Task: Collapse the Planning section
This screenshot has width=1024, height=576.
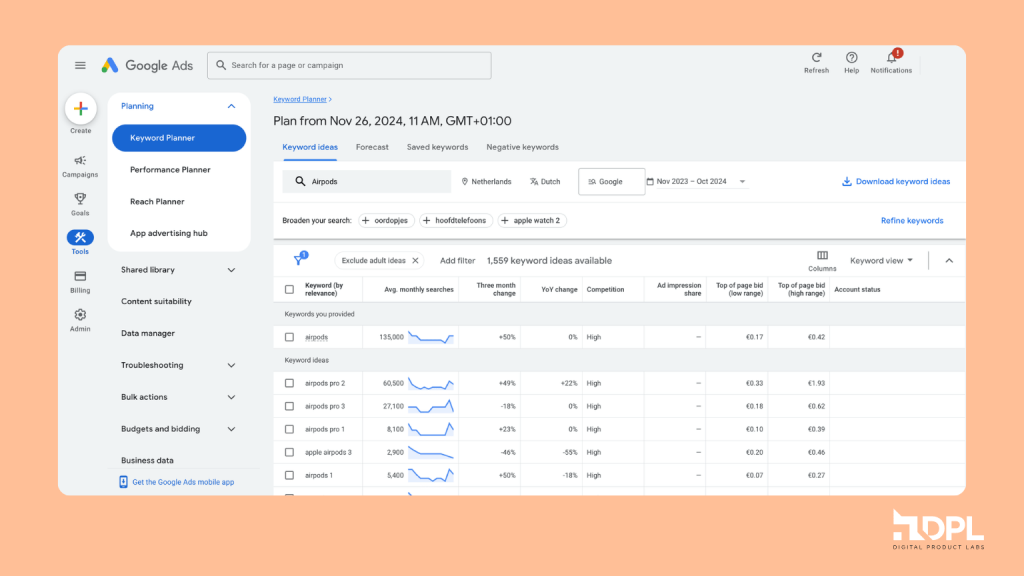Action: coord(231,106)
